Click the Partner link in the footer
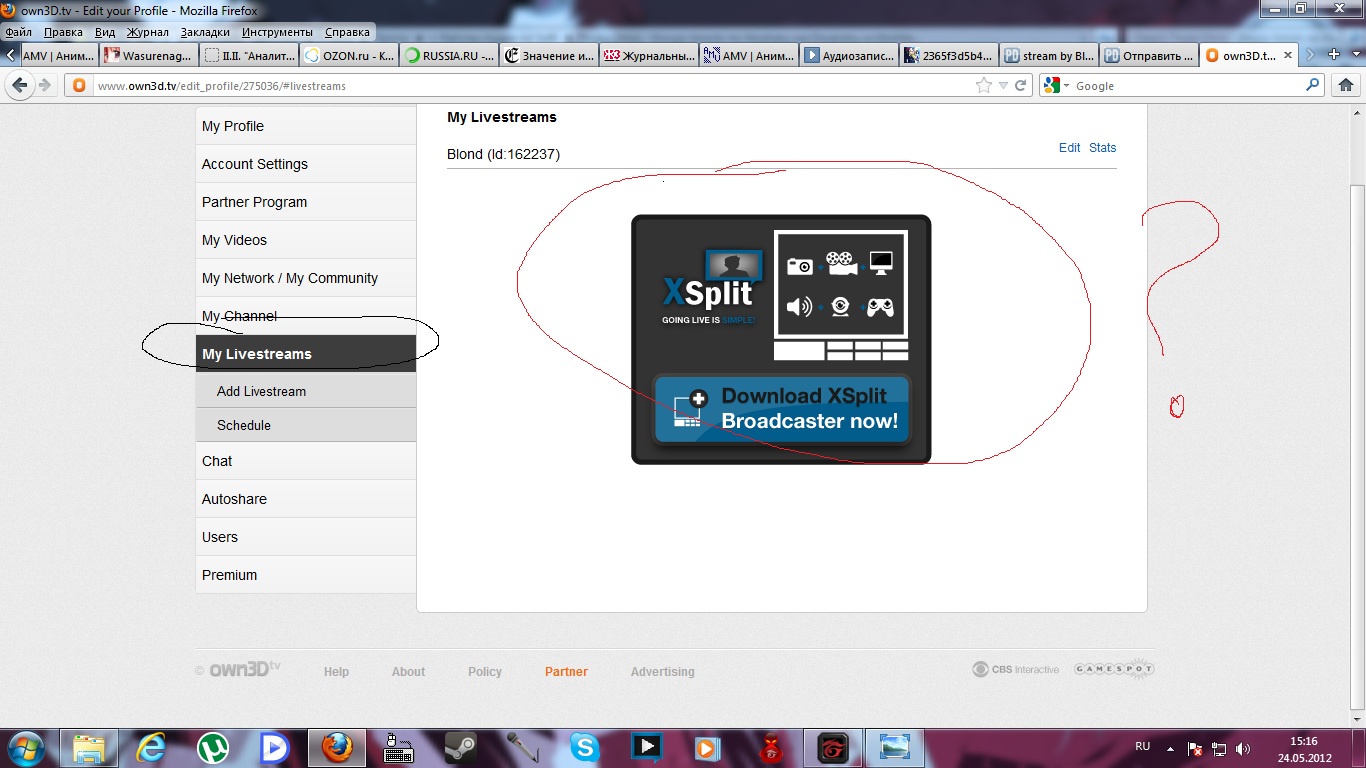This screenshot has width=1366, height=768. [x=566, y=672]
